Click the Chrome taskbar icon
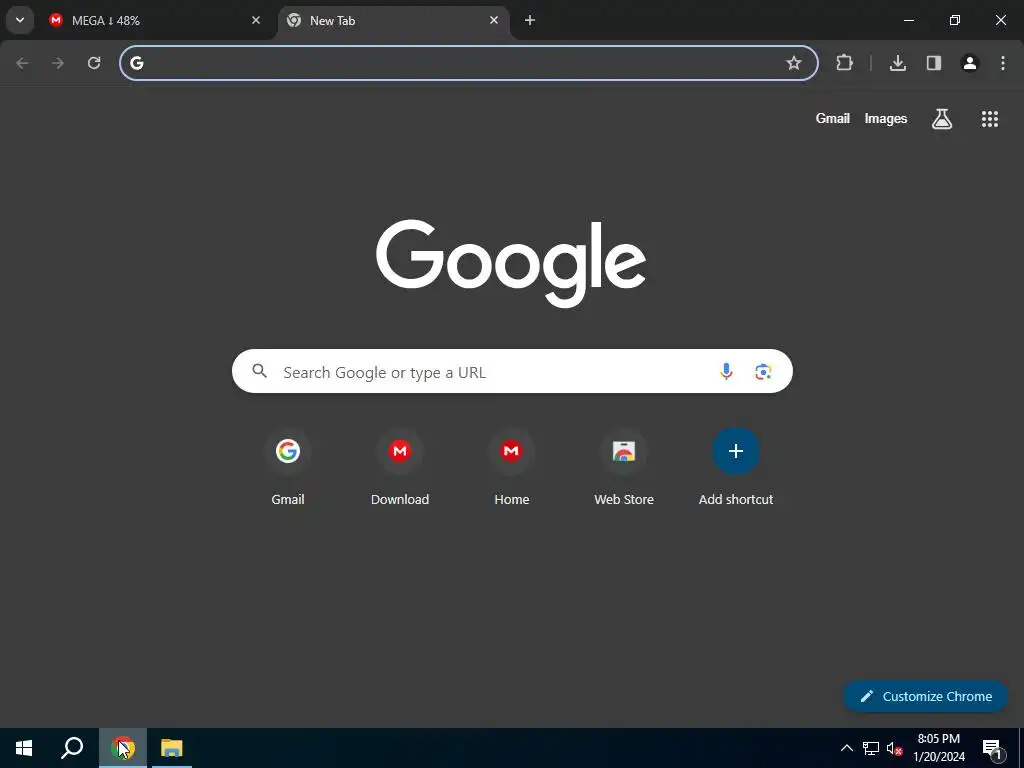This screenshot has height=768, width=1024. (123, 748)
